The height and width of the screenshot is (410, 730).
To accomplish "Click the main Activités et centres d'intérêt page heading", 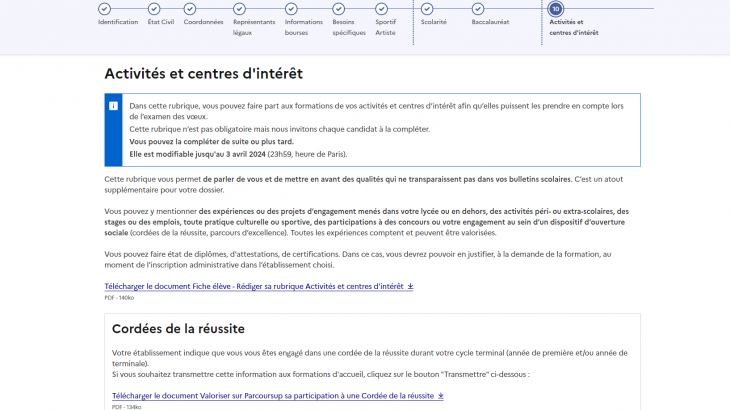I will point(203,73).
